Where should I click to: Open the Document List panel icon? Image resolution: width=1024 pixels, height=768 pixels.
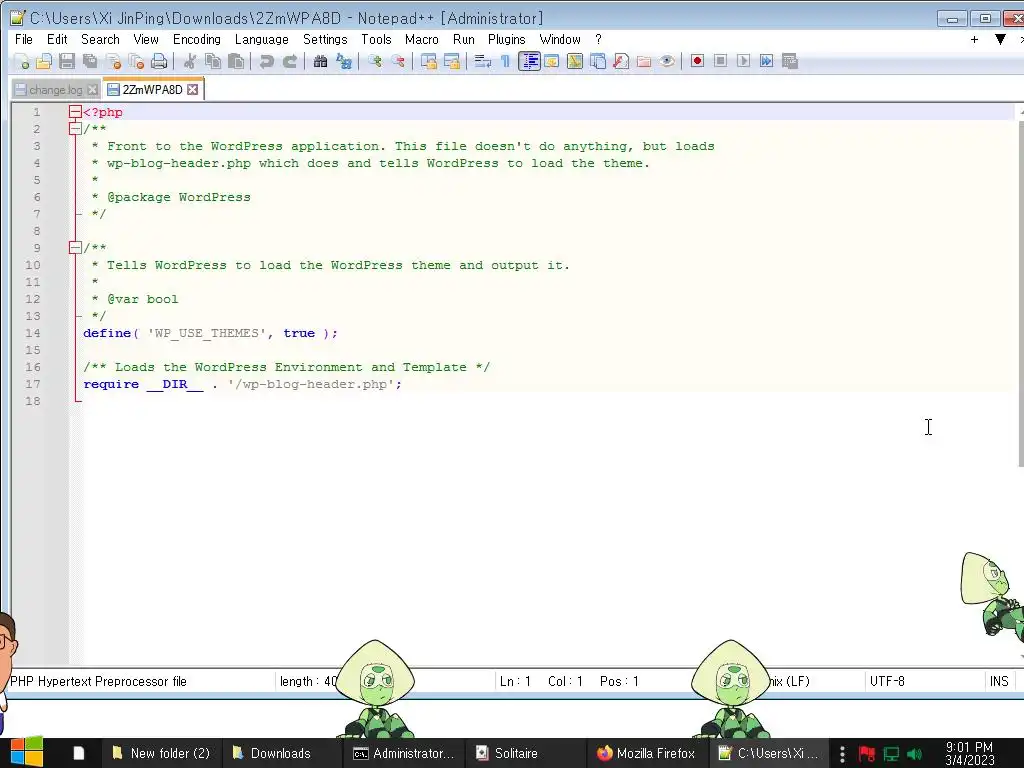pos(598,61)
